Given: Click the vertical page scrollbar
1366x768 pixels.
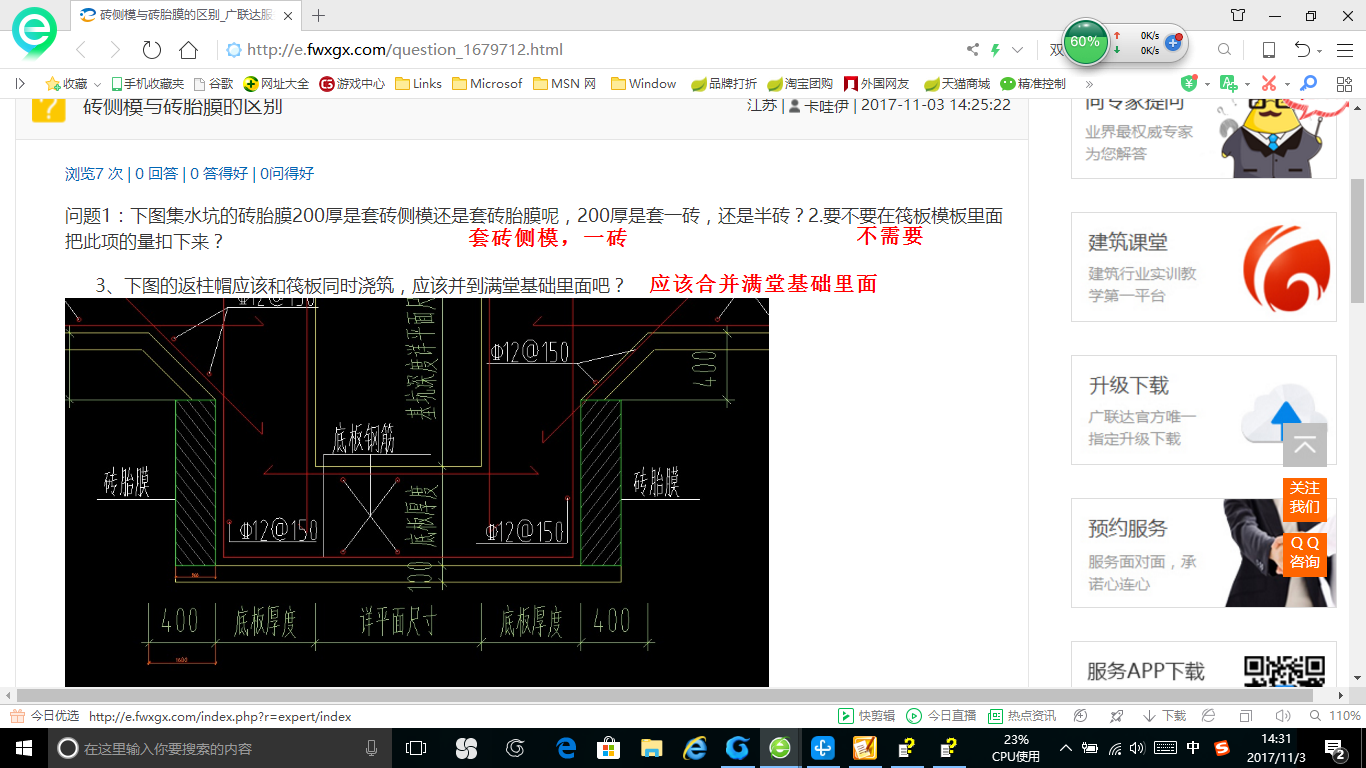Looking at the screenshot, I should point(1357,241).
